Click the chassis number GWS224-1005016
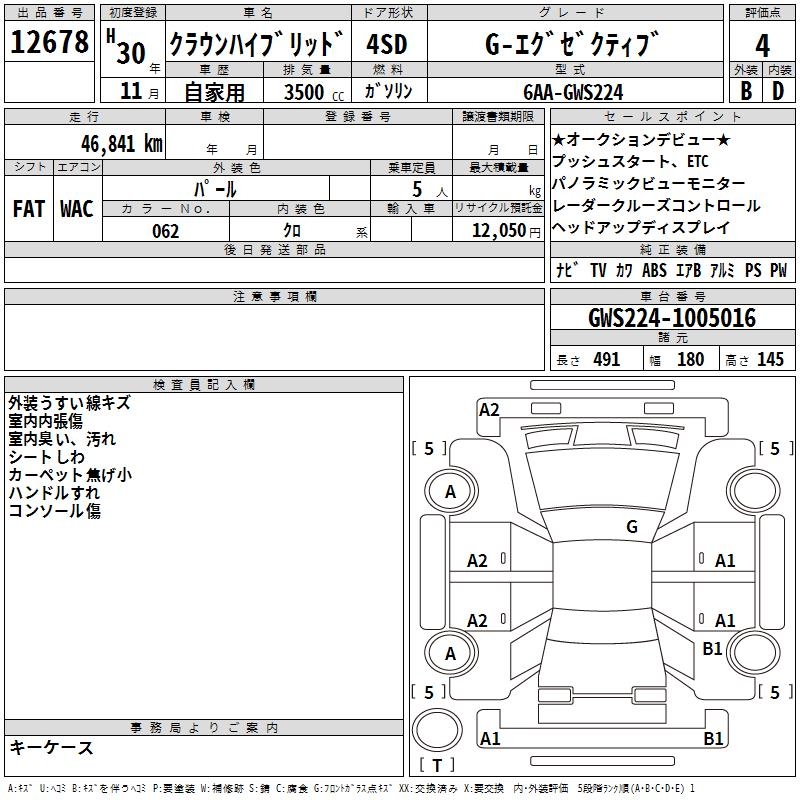 click(x=671, y=318)
